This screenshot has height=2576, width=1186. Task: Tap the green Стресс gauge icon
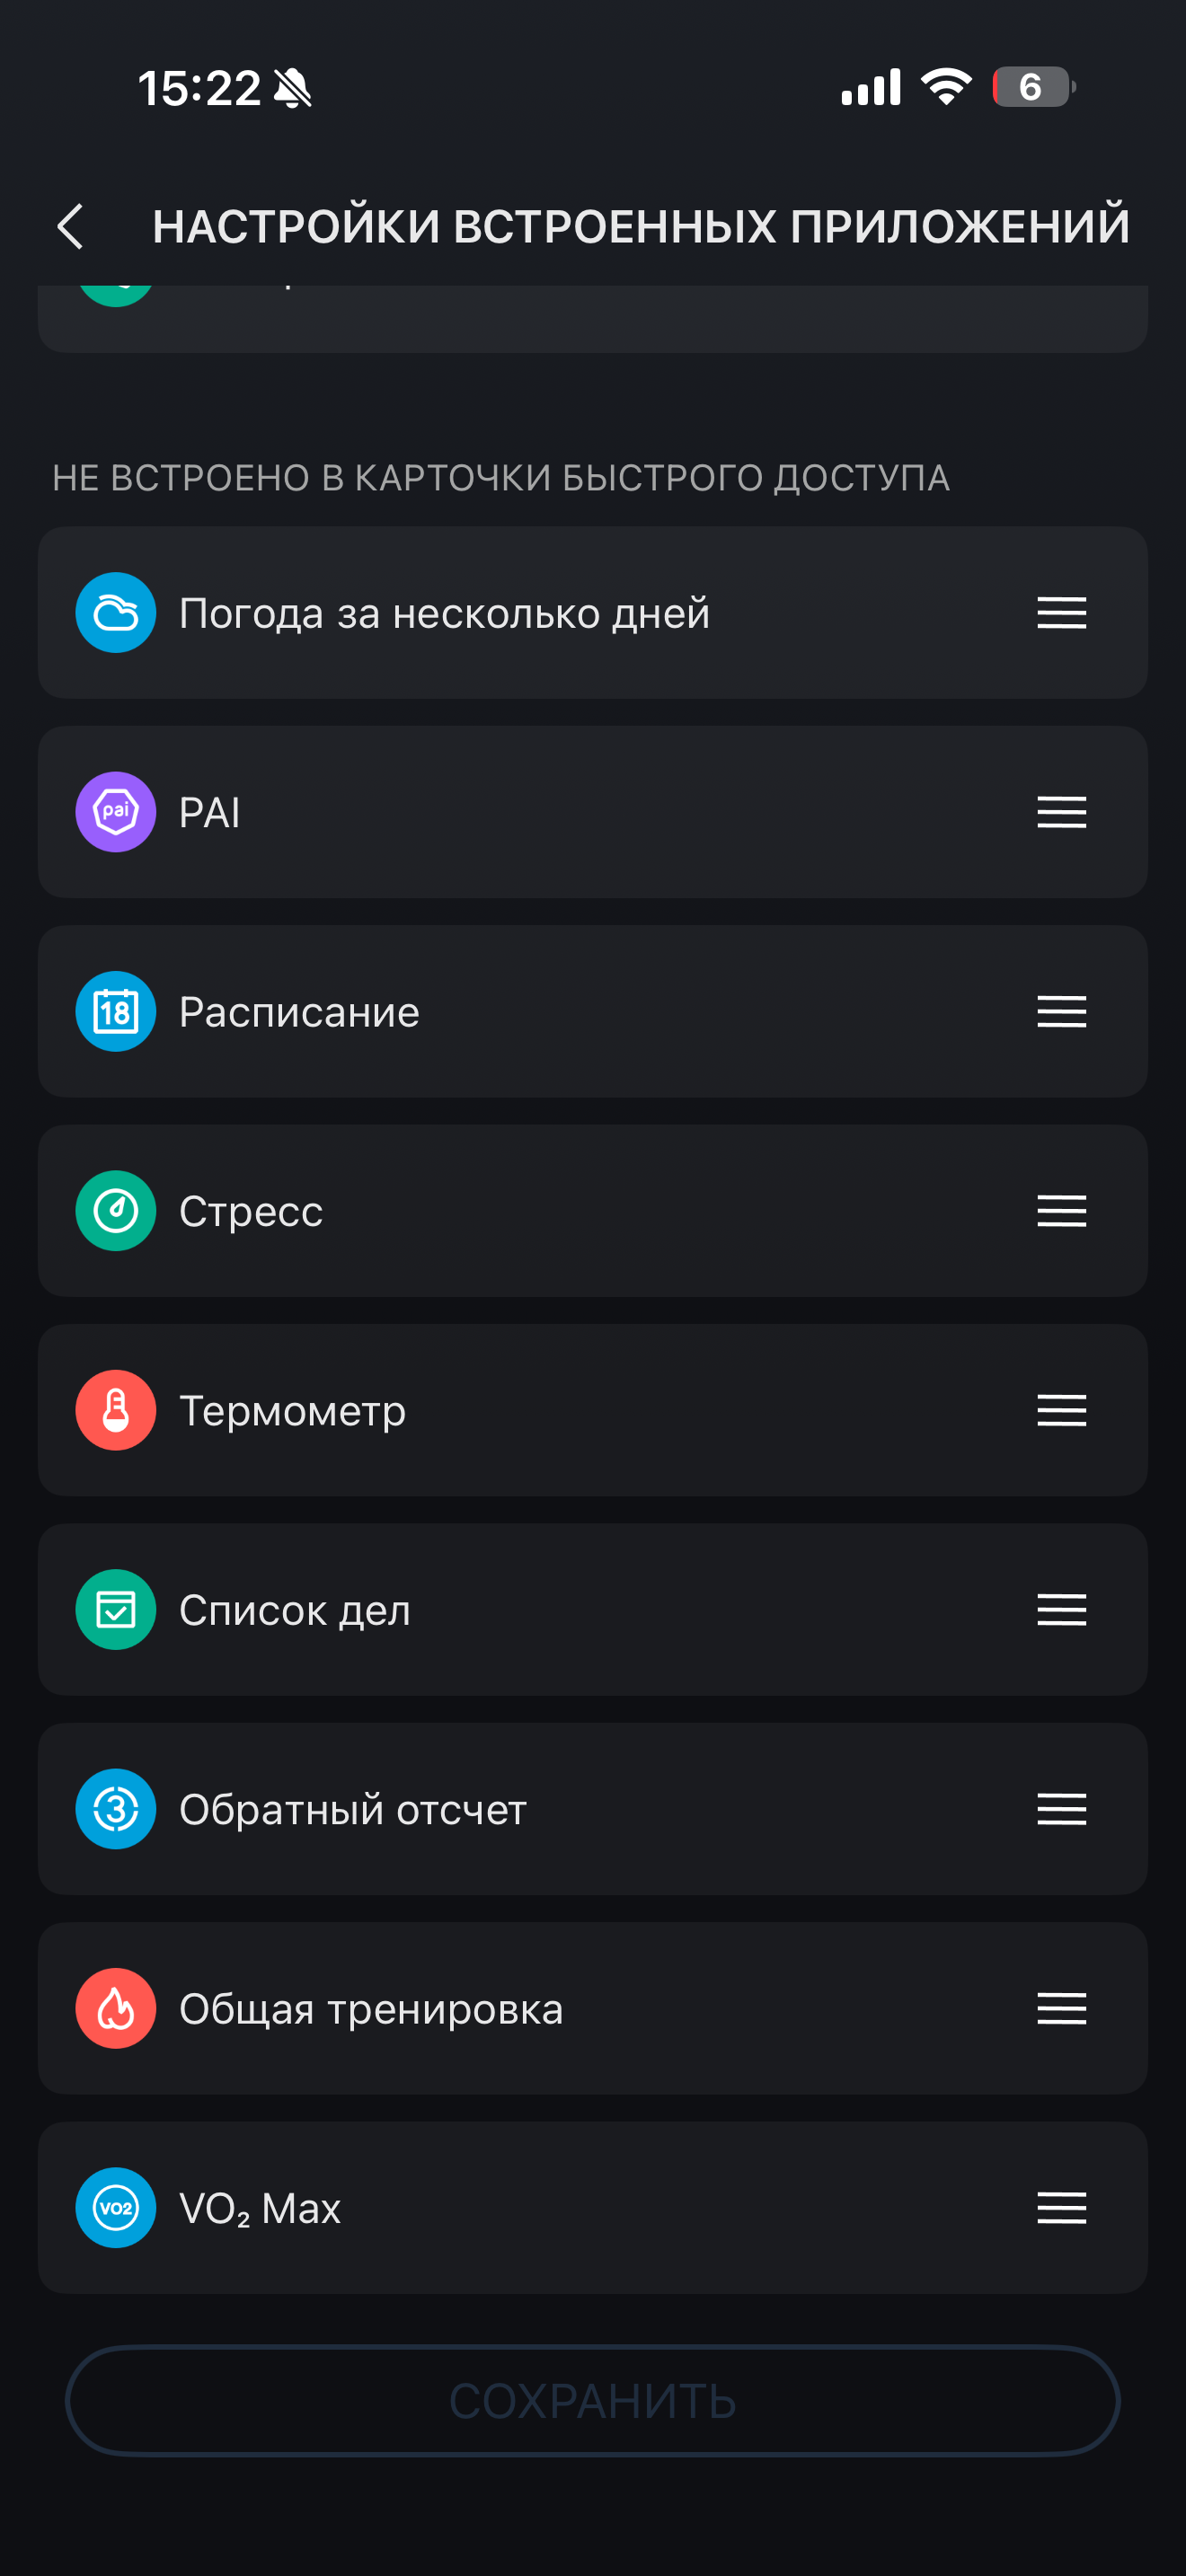(x=116, y=1211)
